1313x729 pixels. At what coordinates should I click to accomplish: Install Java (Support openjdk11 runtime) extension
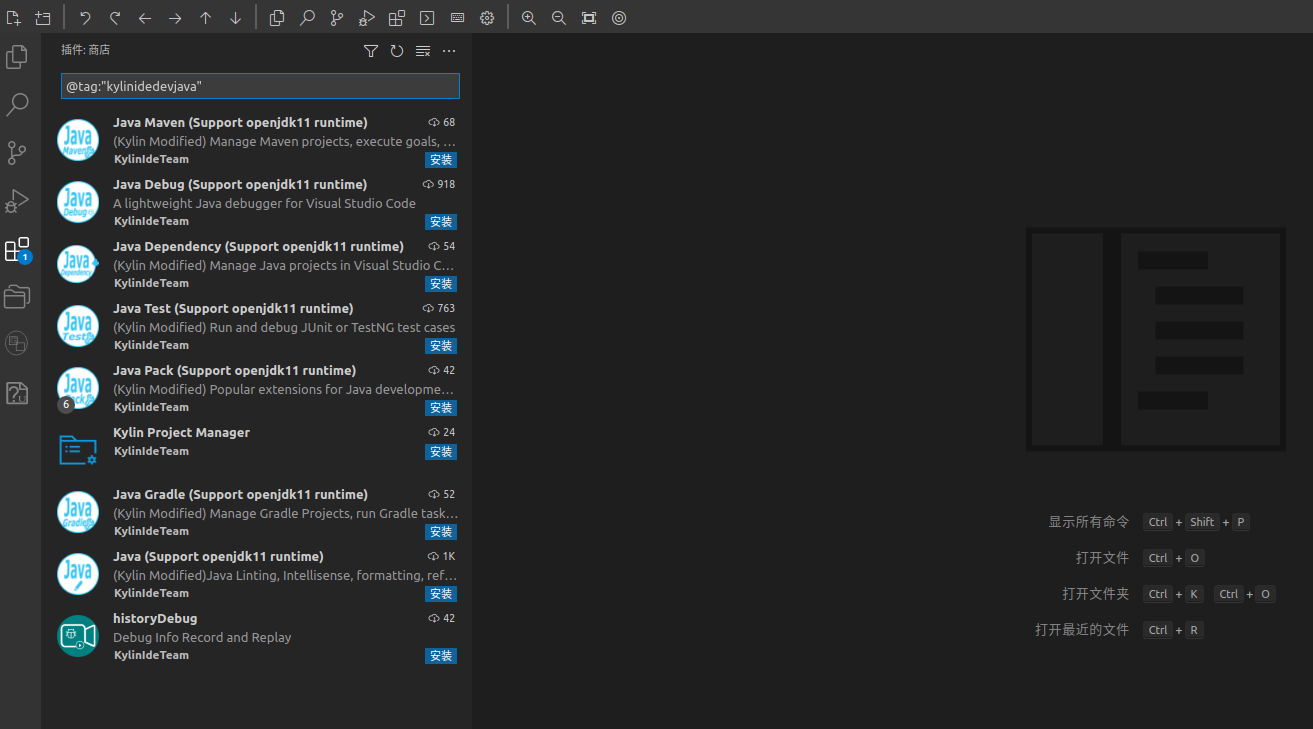point(441,594)
